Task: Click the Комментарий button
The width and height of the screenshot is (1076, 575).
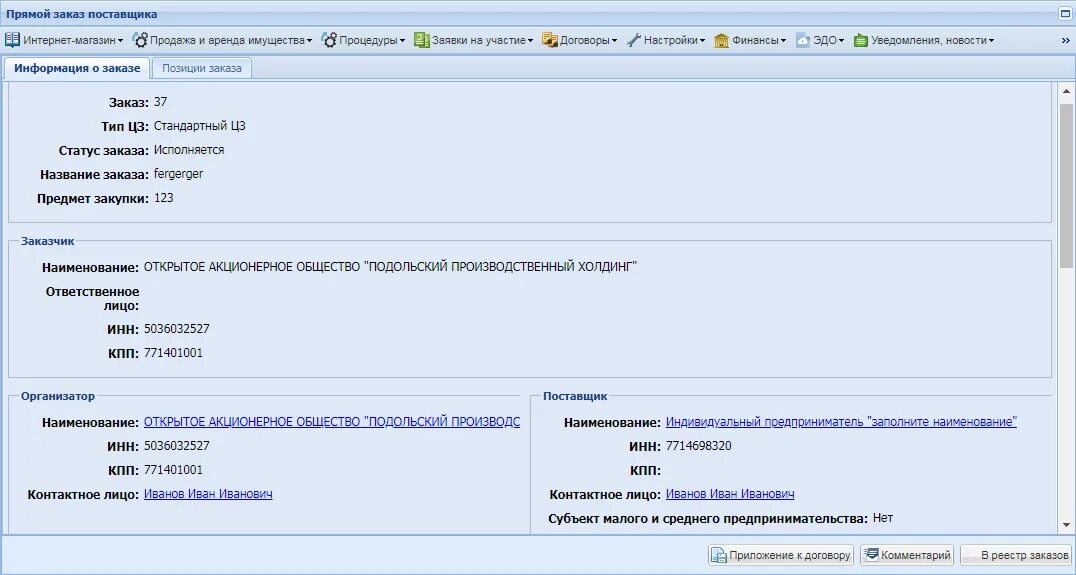Action: tap(907, 554)
